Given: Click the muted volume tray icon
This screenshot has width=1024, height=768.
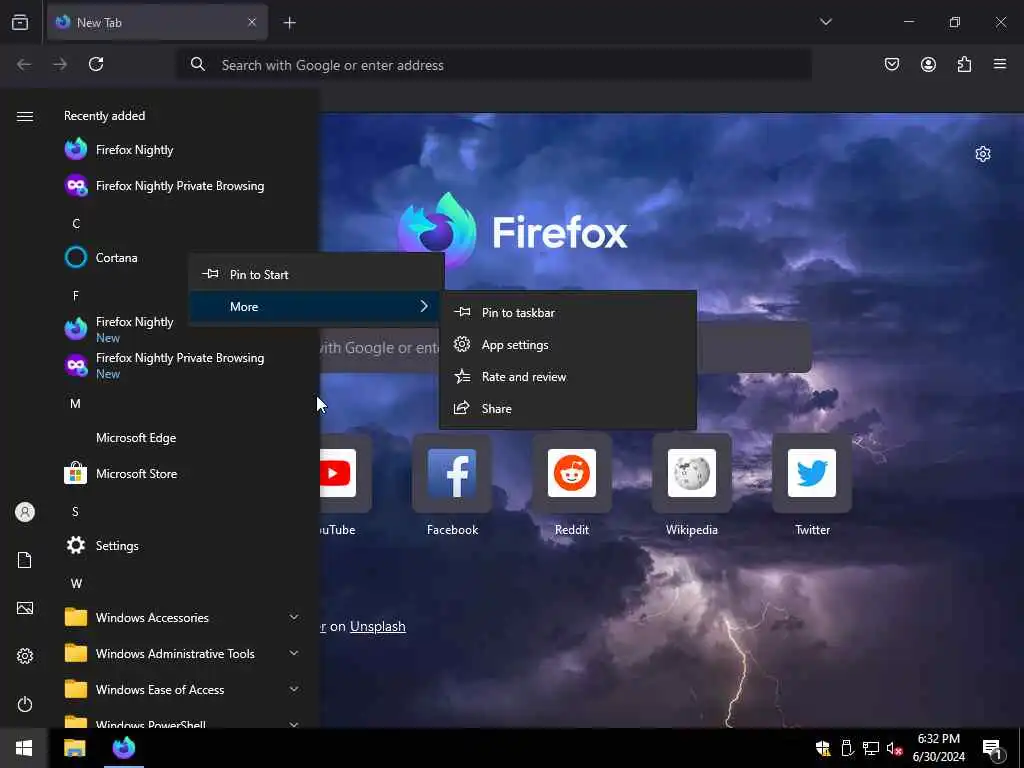Looking at the screenshot, I should (894, 749).
